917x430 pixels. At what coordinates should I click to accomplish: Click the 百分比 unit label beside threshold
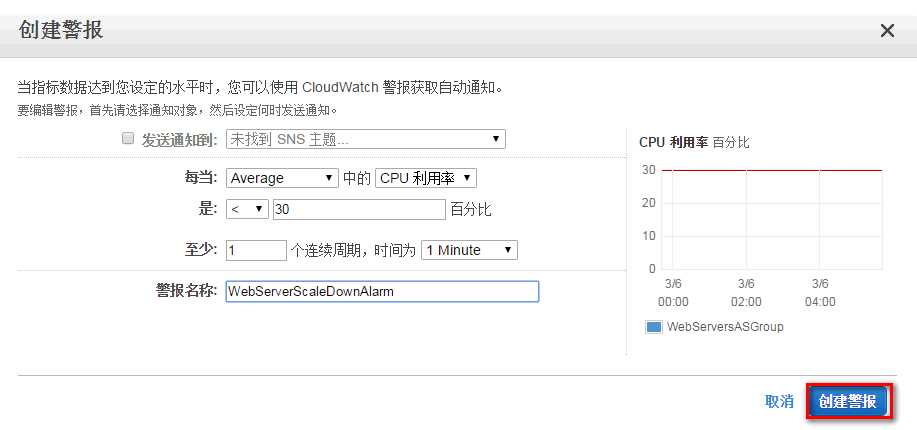(470, 209)
